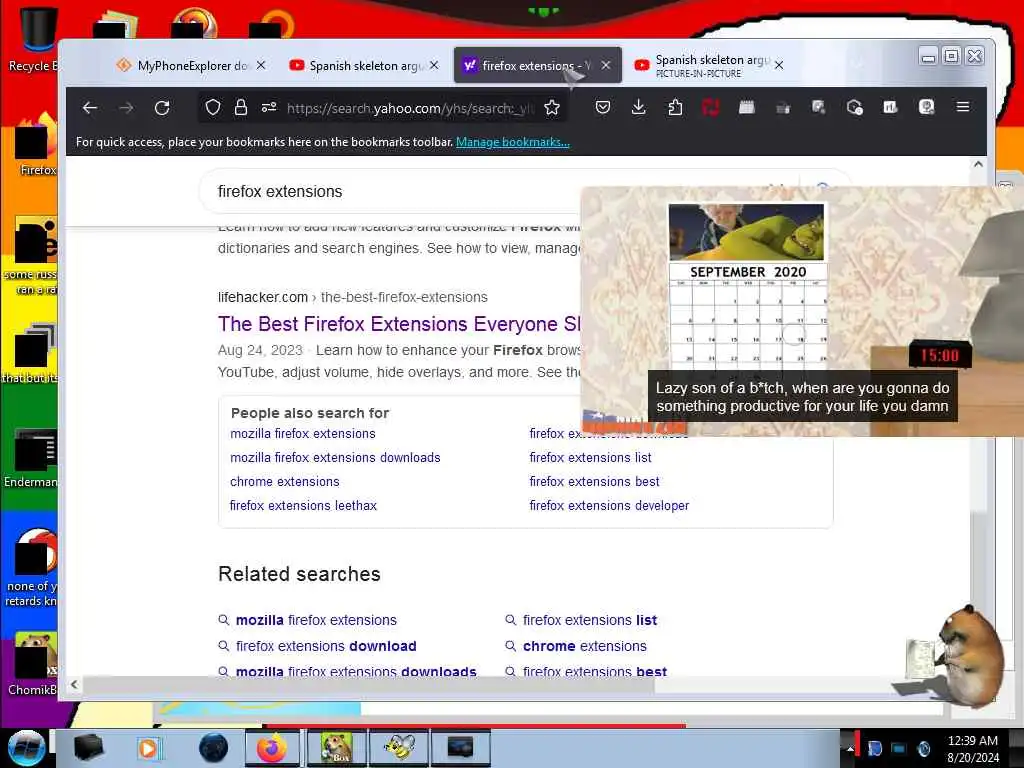Screen dimensions: 1024x768
Task: Open Pocket save icon in toolbar
Action: click(x=603, y=107)
